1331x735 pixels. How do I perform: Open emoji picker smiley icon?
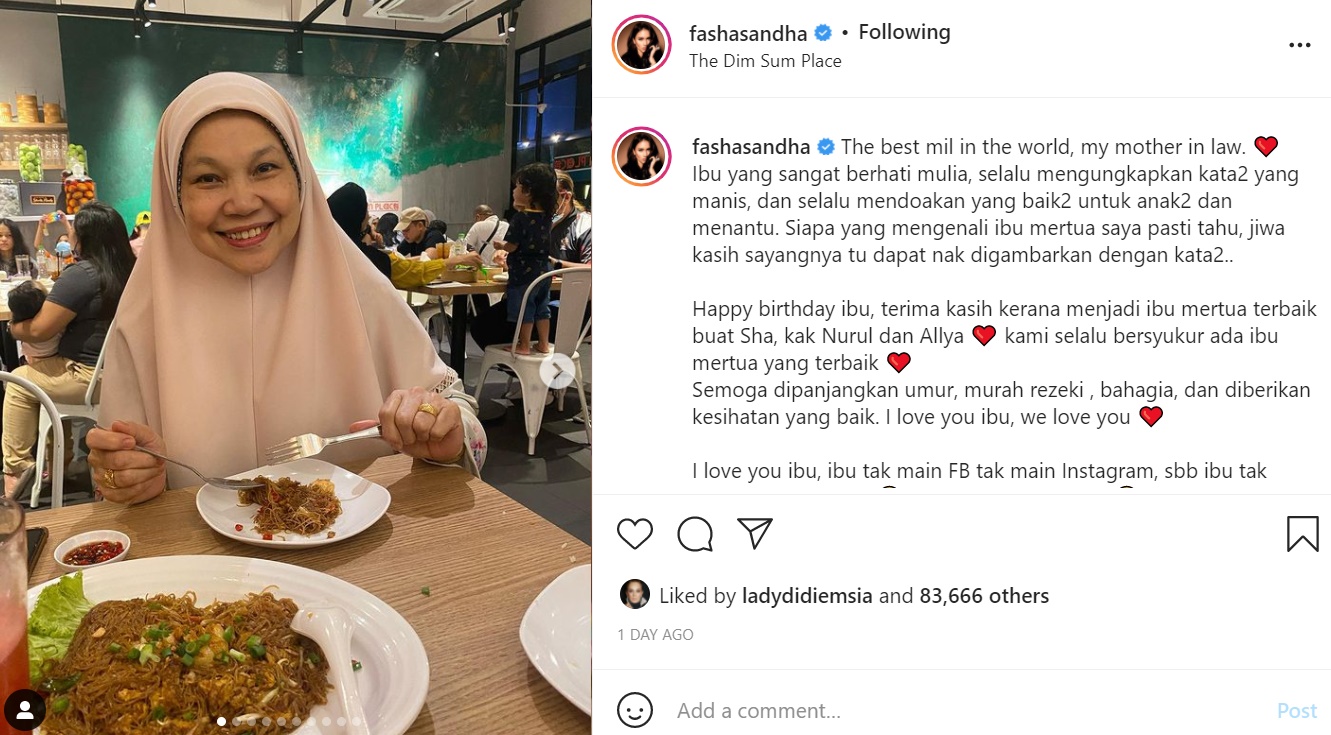635,711
